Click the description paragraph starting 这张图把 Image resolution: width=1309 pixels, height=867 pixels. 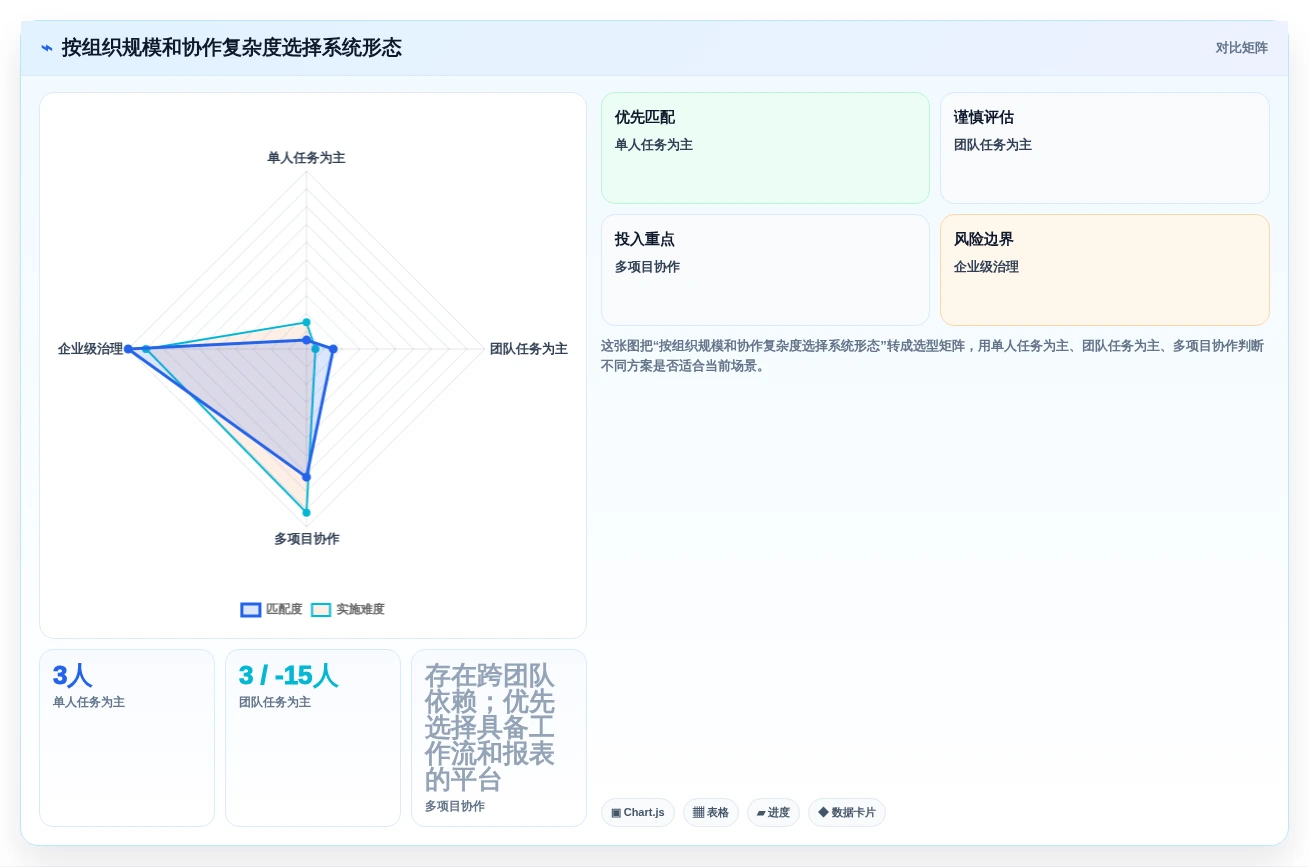pos(933,356)
